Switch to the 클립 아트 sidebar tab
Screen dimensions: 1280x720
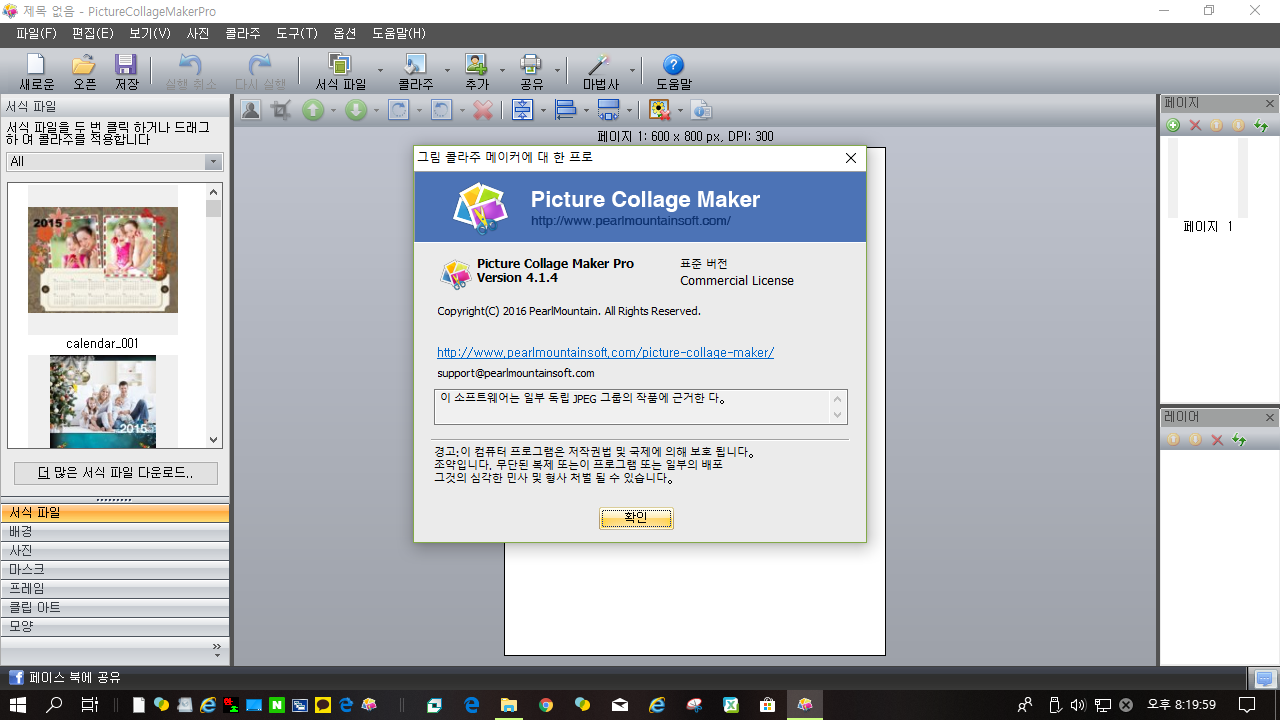[114, 607]
